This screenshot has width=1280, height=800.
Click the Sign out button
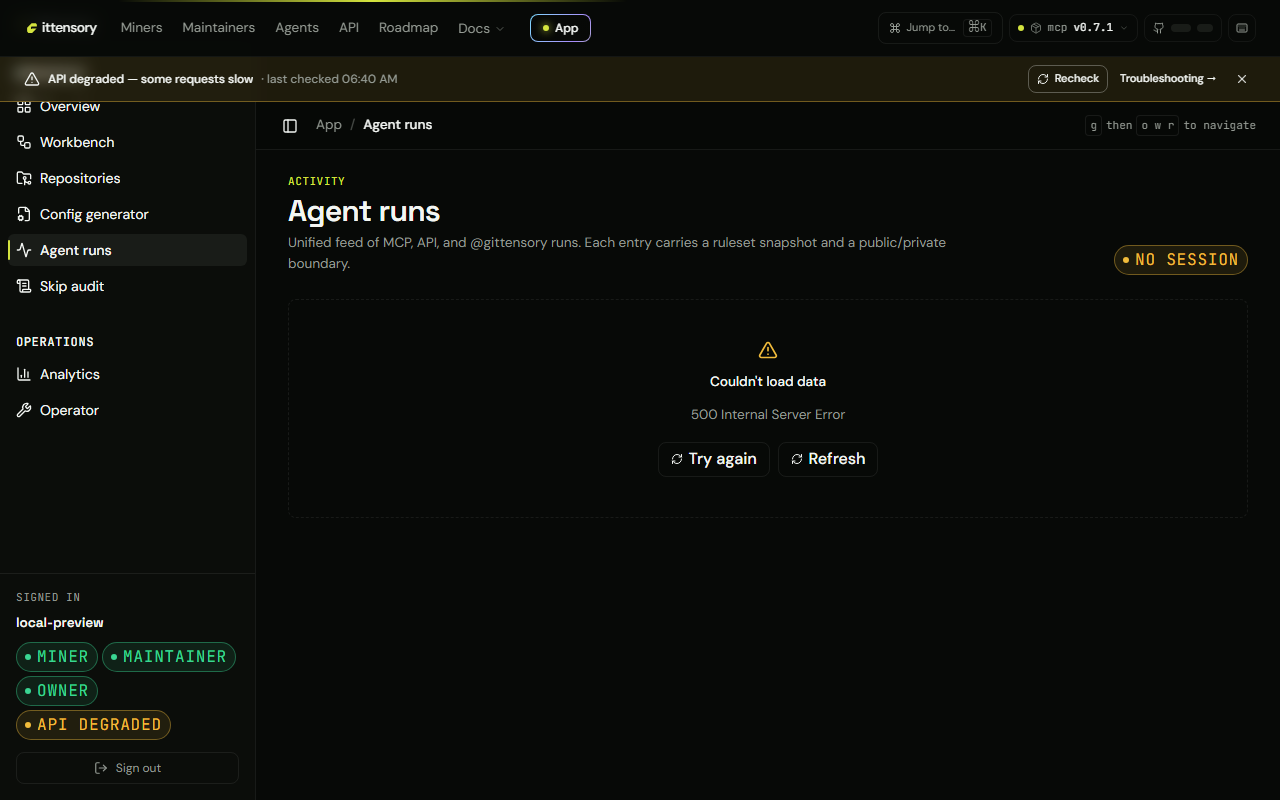click(127, 768)
